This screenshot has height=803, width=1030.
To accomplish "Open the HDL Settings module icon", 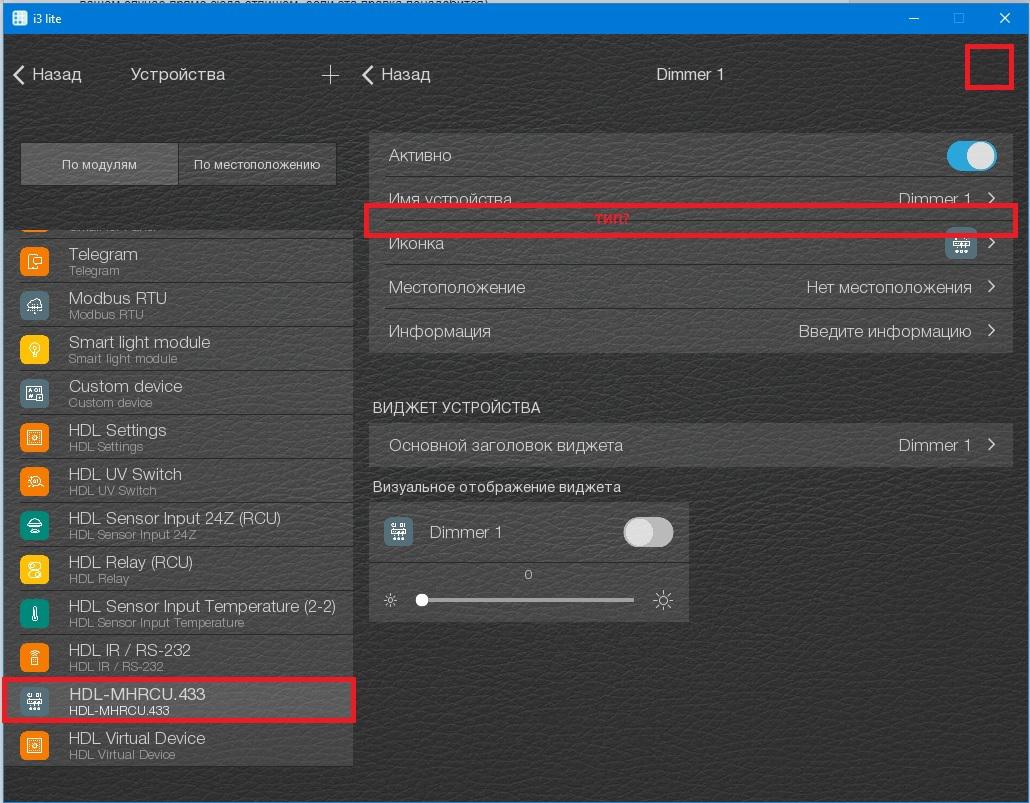I will pyautogui.click(x=35, y=438).
